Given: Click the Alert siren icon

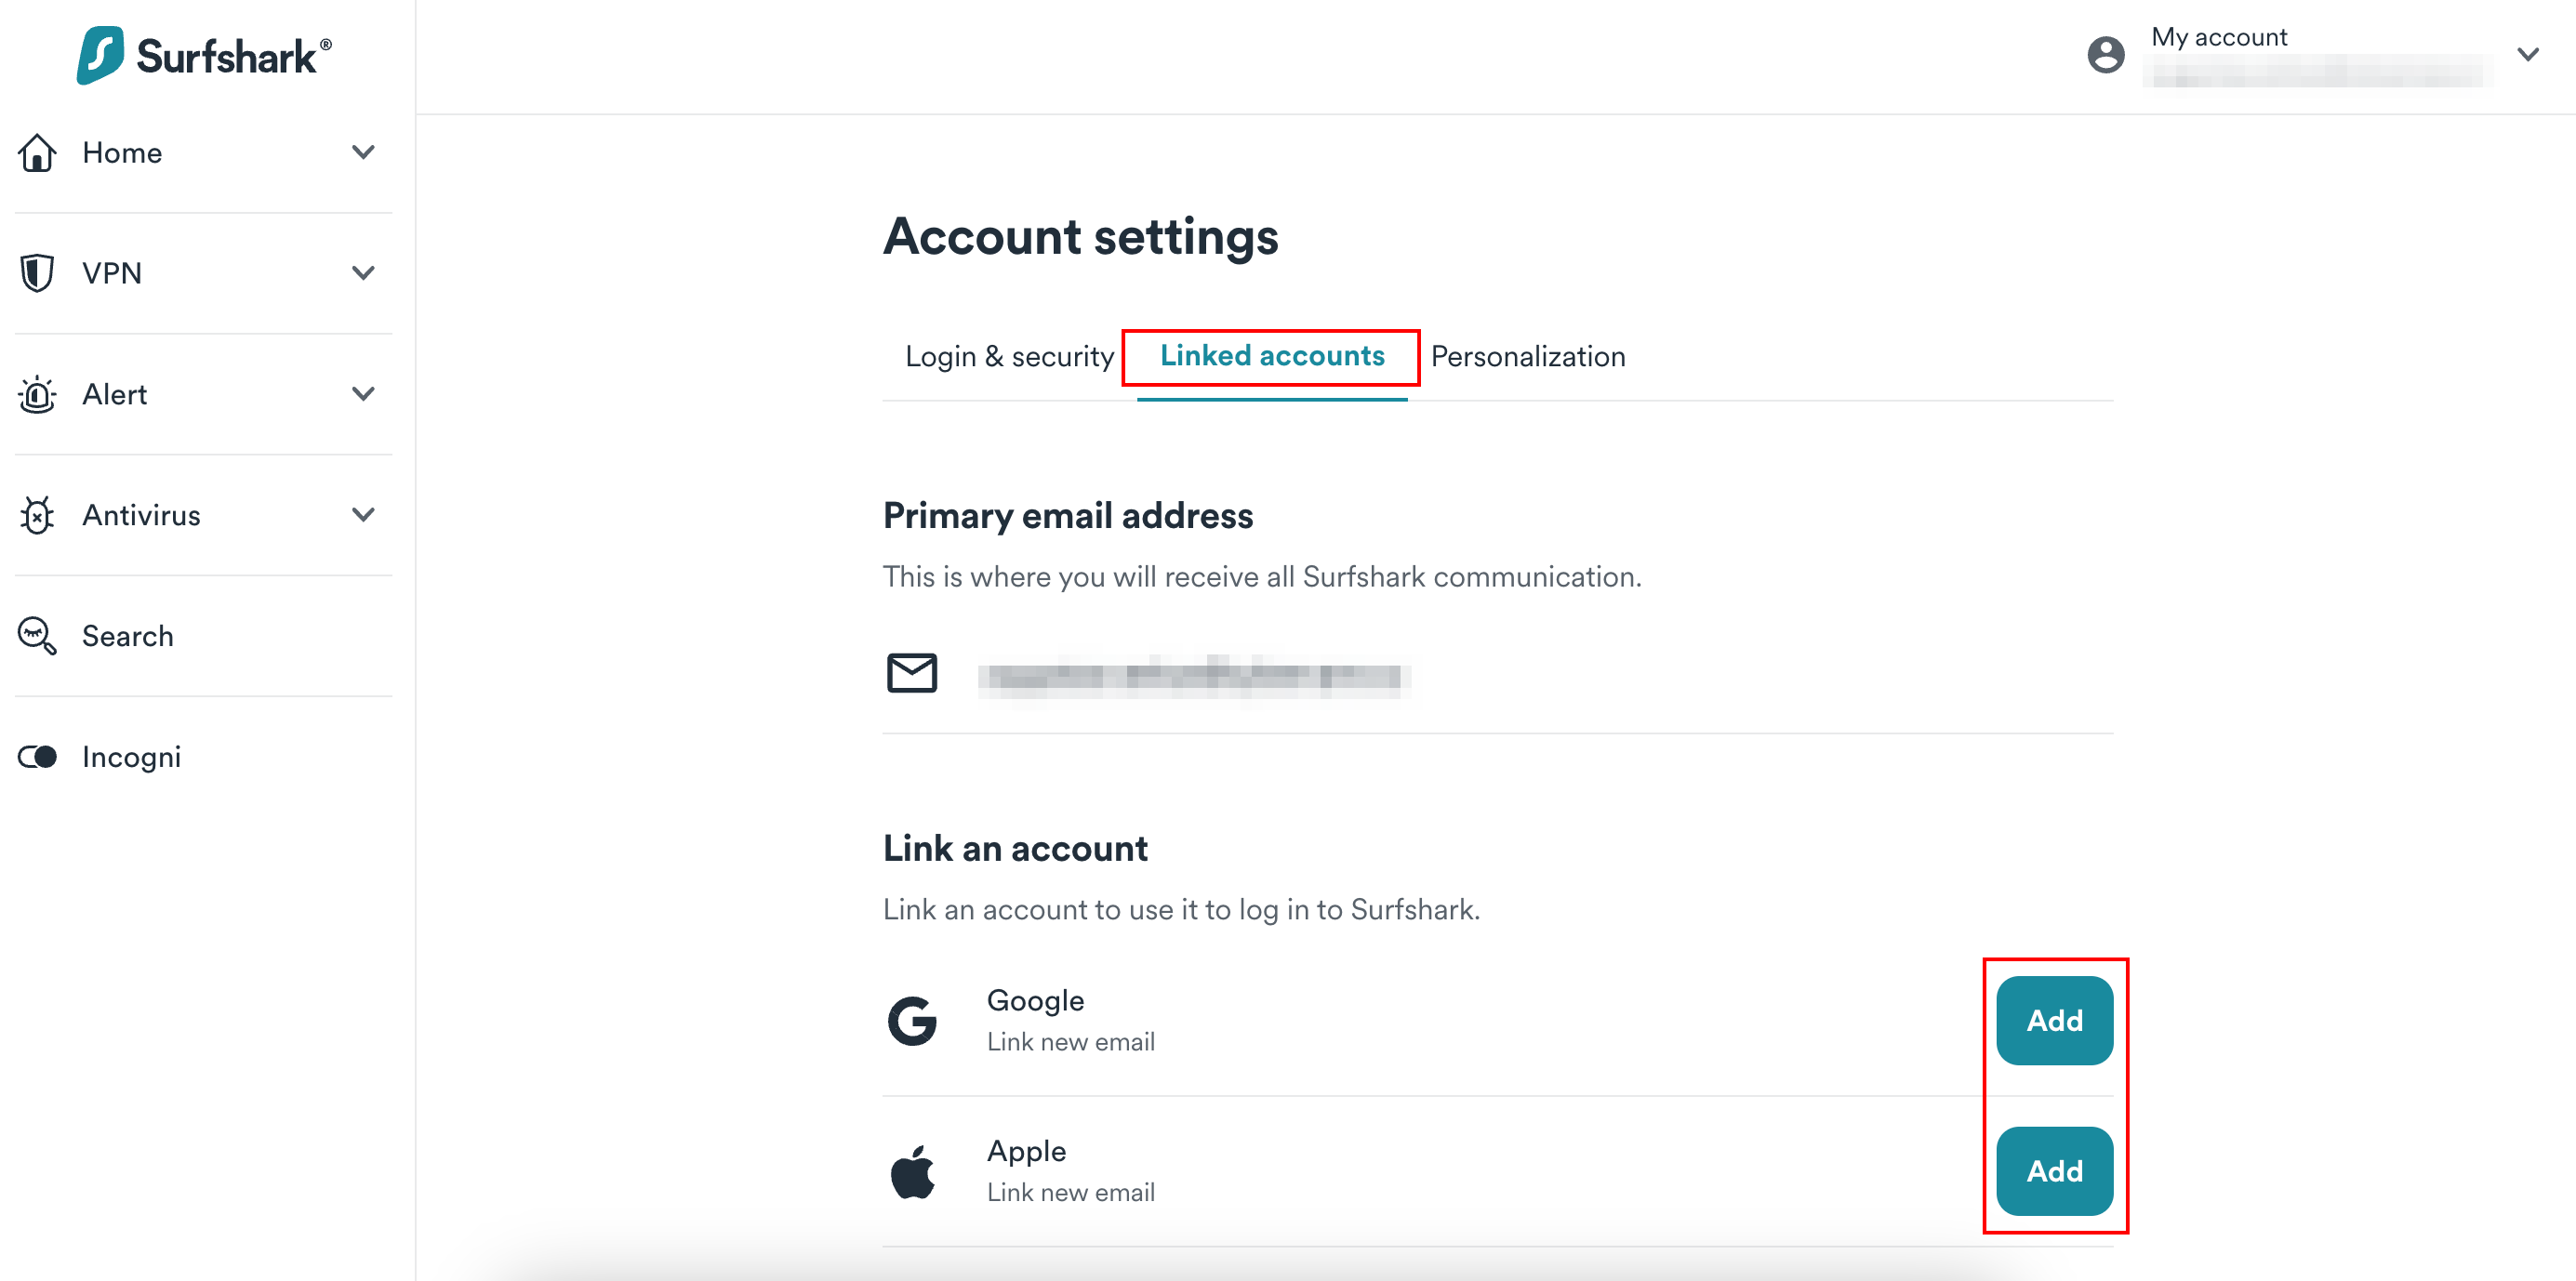Looking at the screenshot, I should (x=38, y=394).
